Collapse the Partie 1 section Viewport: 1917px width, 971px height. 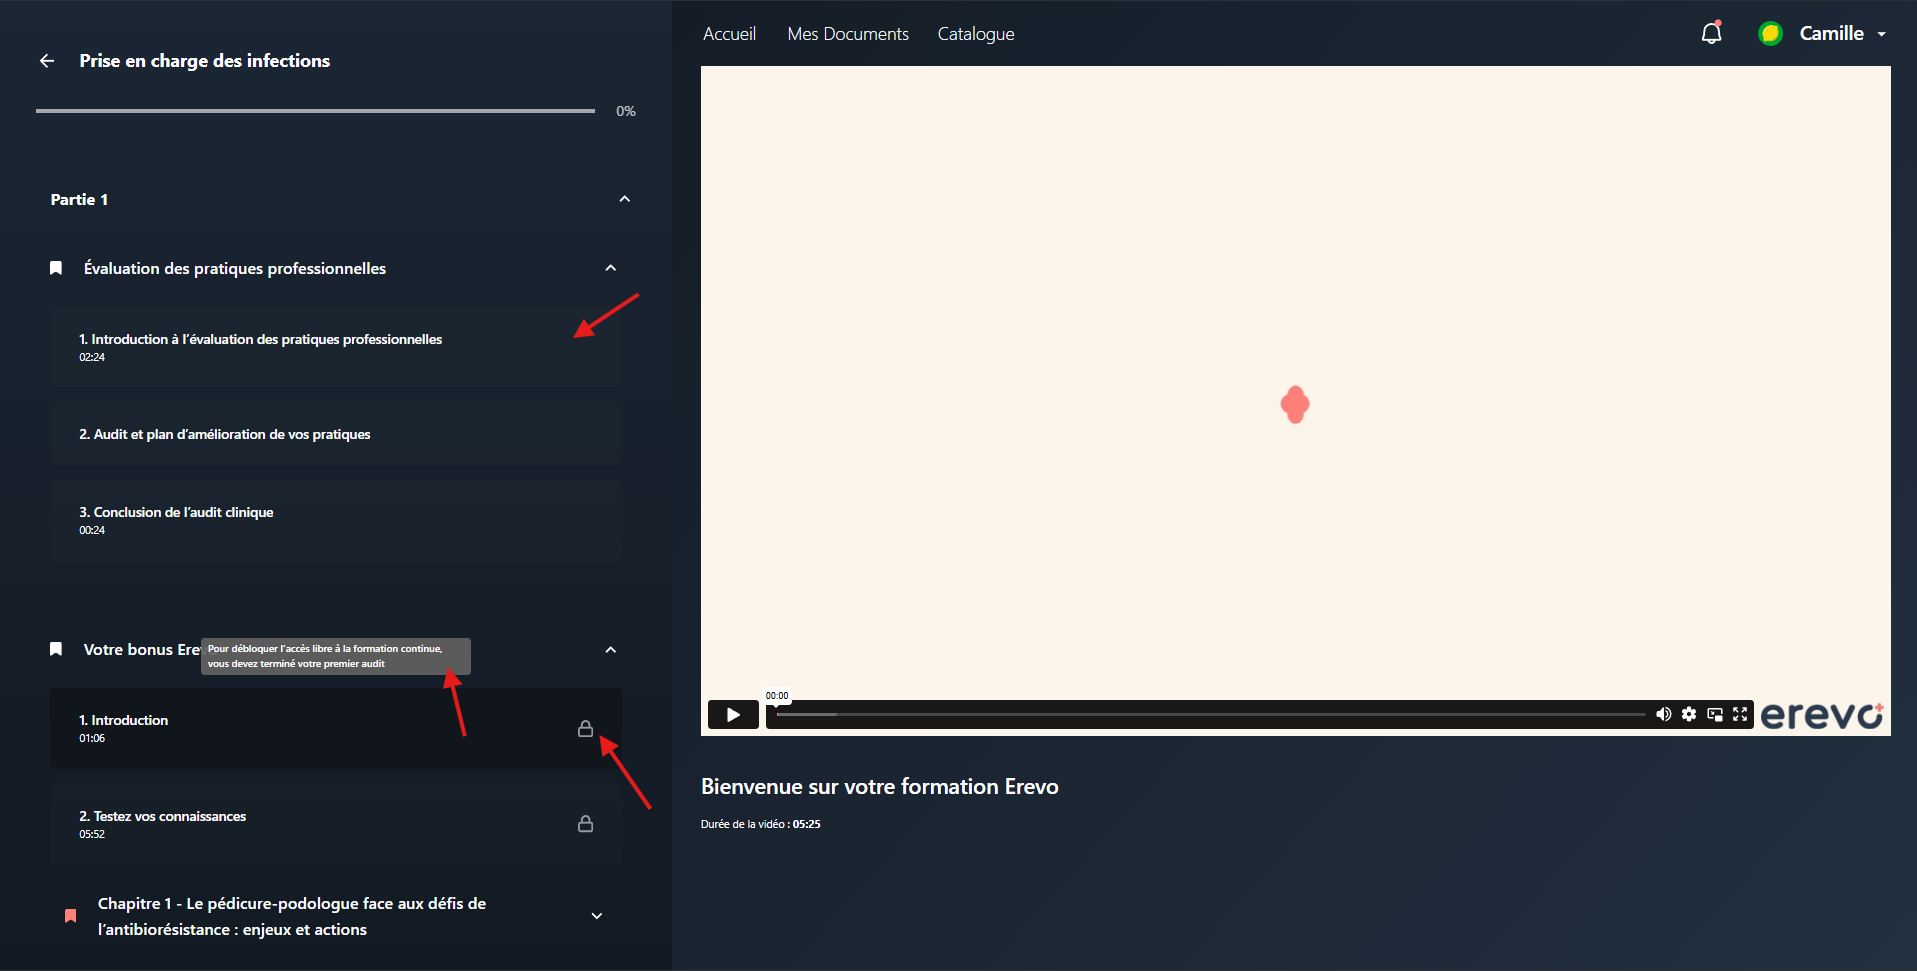[625, 199]
